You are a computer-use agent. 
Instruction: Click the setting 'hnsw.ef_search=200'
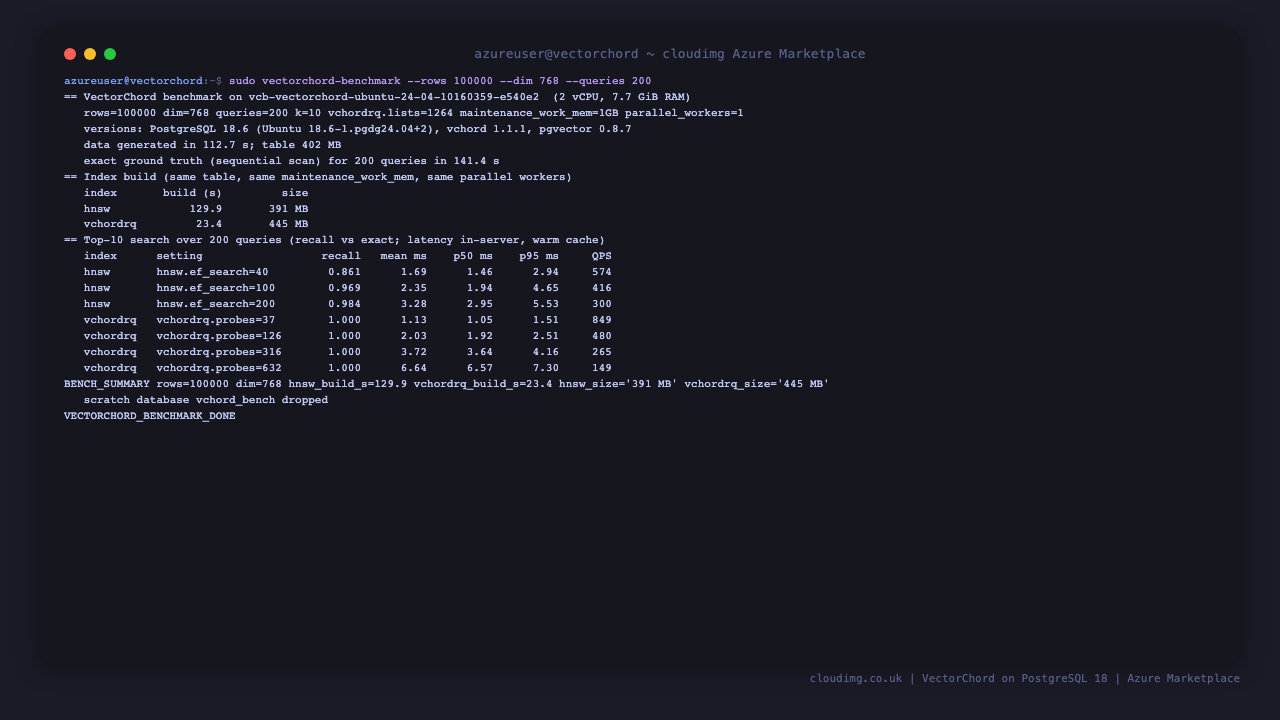215,304
